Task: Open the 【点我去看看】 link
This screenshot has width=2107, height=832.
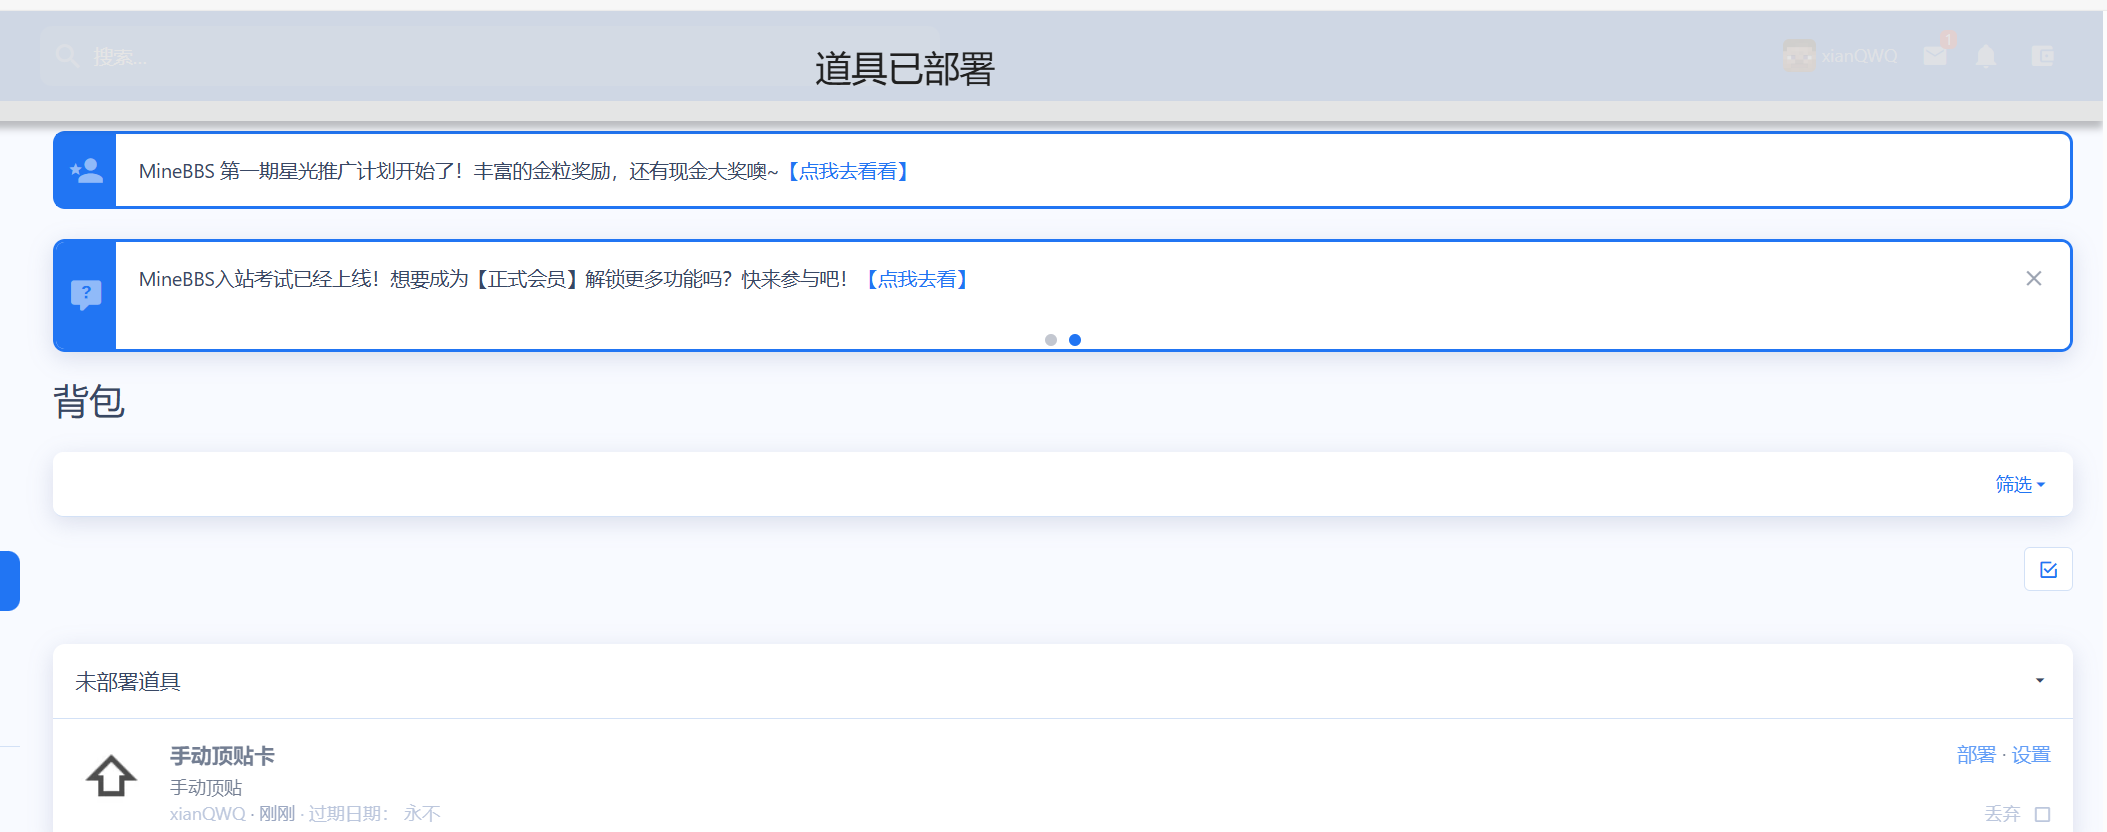Action: (x=847, y=171)
